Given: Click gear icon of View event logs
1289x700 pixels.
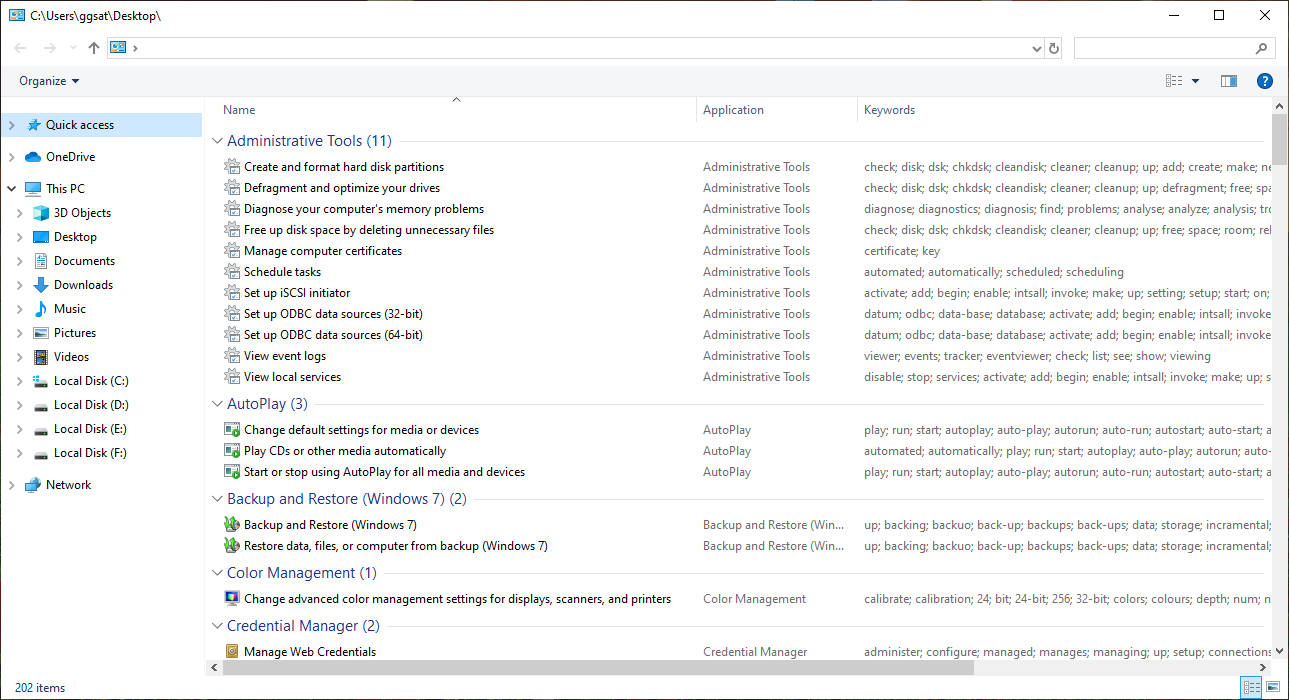Looking at the screenshot, I should pos(233,356).
